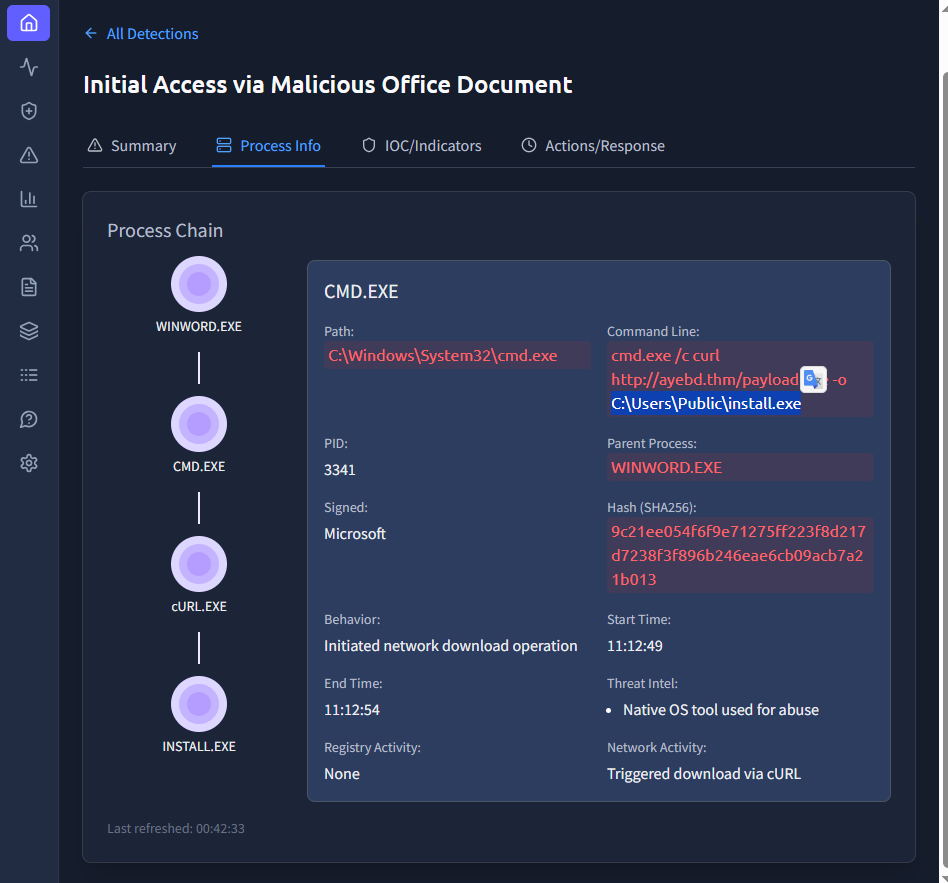
Task: Click the http://ayebd.thm/payload URL text
Action: [705, 380]
